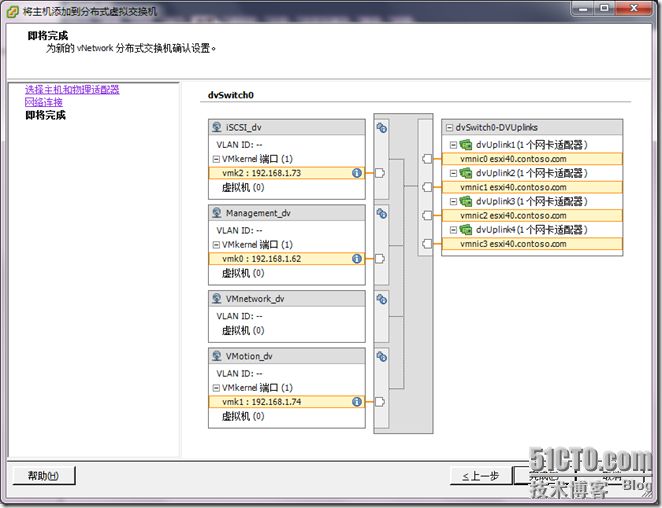Click the VMotion_dv port group network icon

(x=217, y=356)
